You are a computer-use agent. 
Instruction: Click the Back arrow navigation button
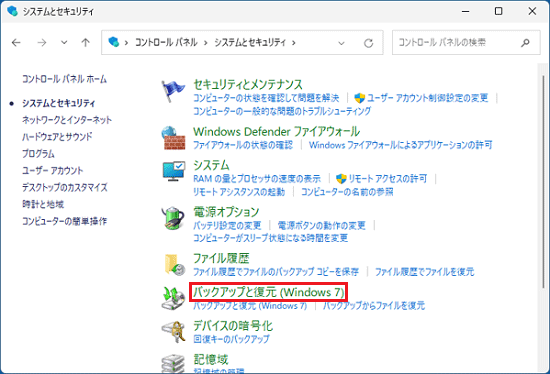point(16,42)
